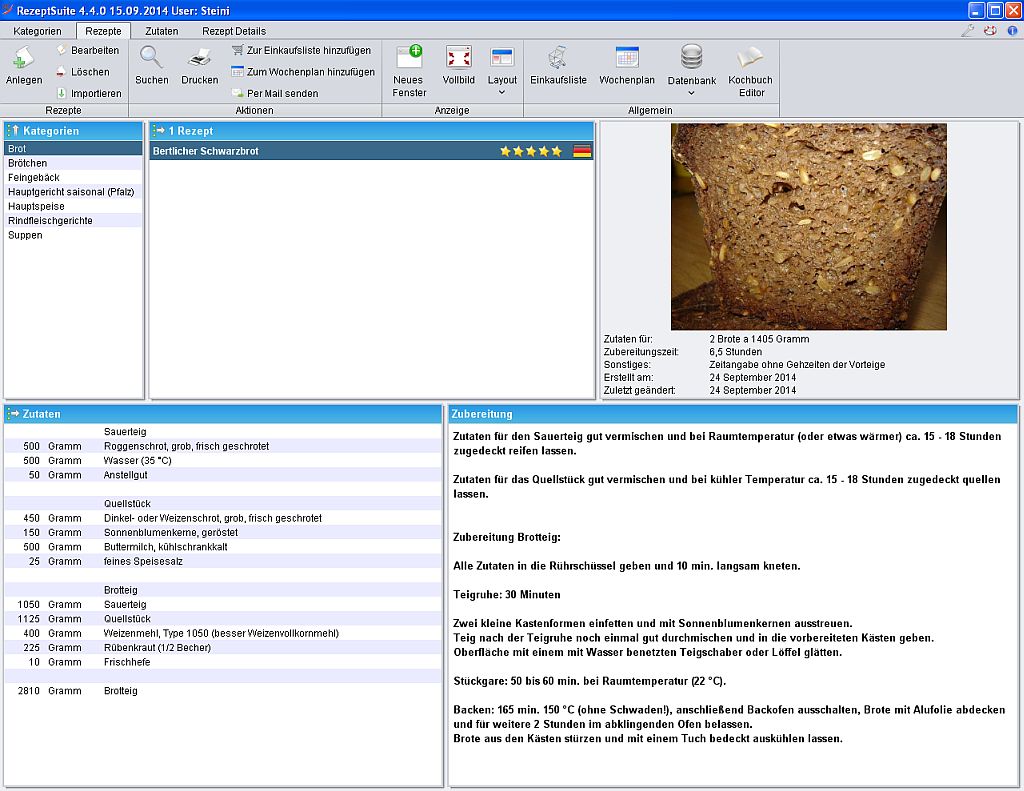Viewport: 1024px width, 791px height.
Task: Set rating by clicking the fifth star
Action: coord(556,150)
